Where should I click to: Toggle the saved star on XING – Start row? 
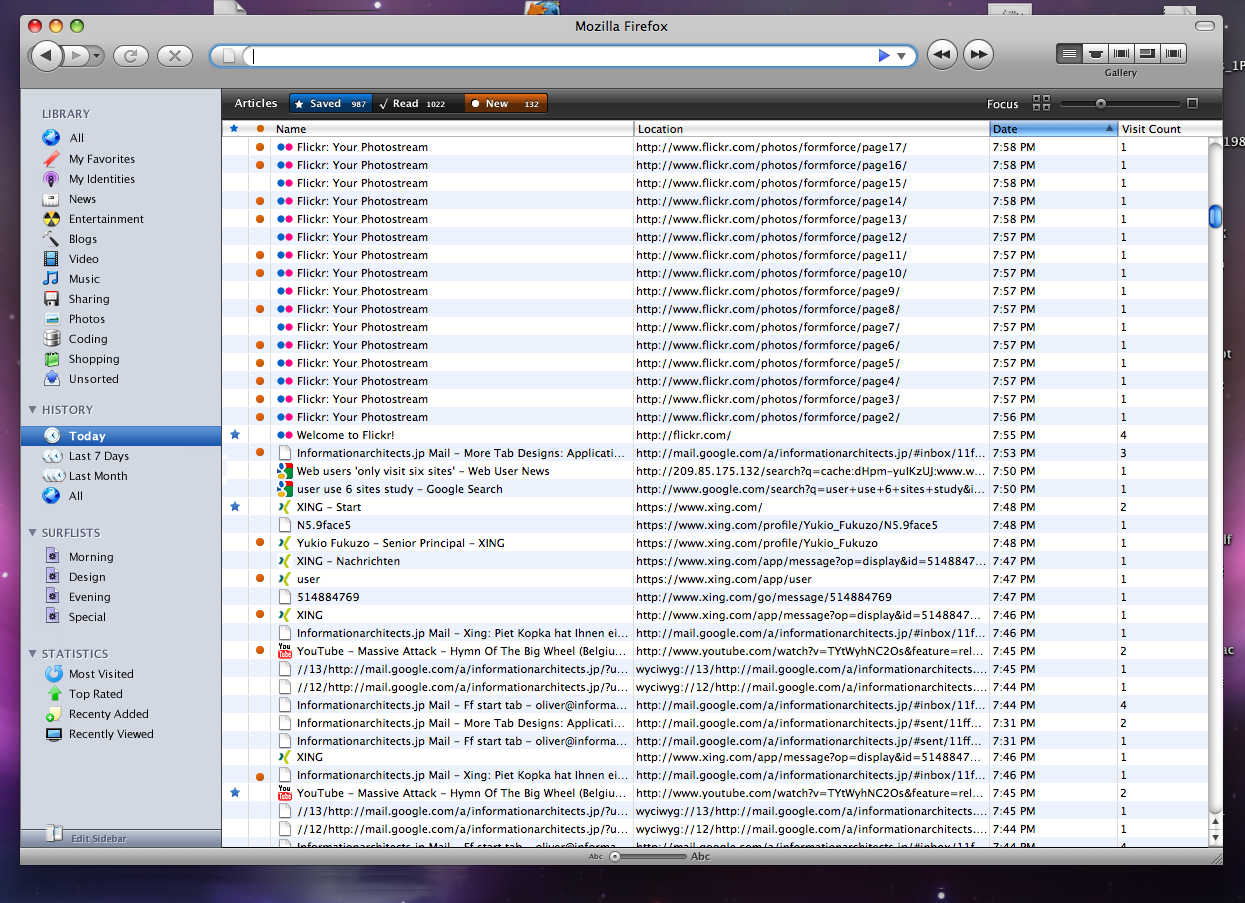[235, 507]
